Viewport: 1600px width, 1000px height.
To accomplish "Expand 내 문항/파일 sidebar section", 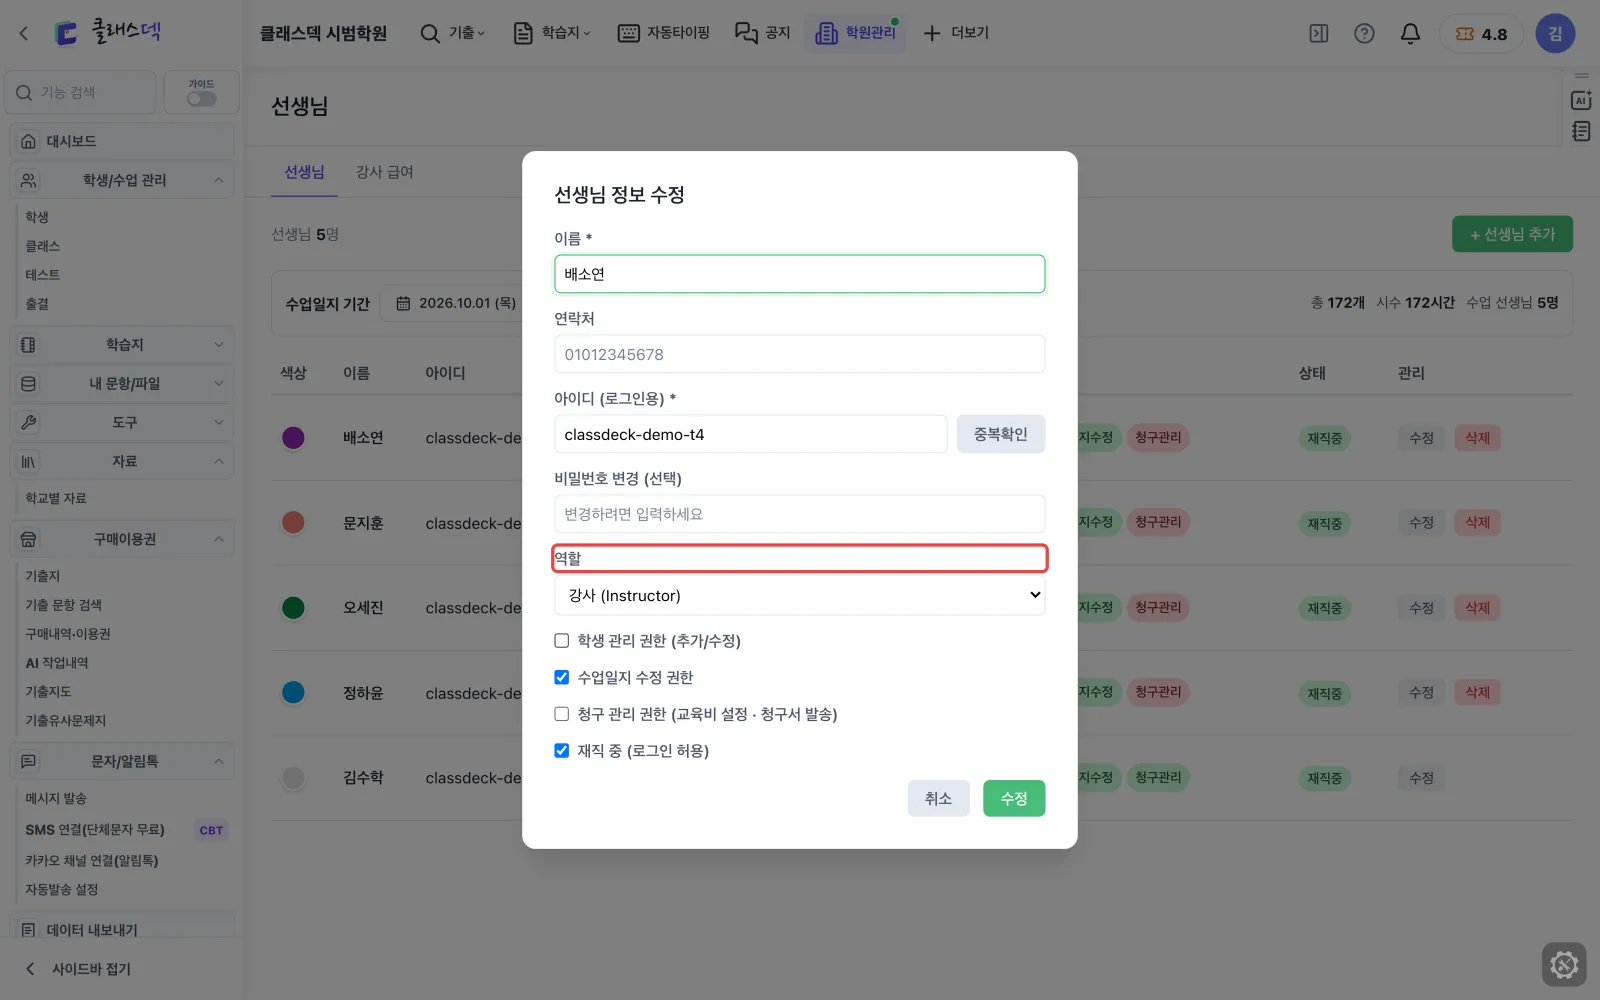I will pos(122,383).
